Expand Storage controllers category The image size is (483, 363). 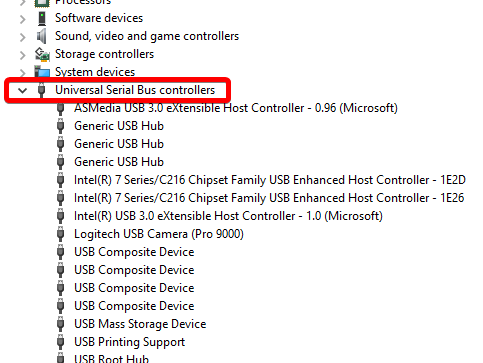click(x=22, y=55)
